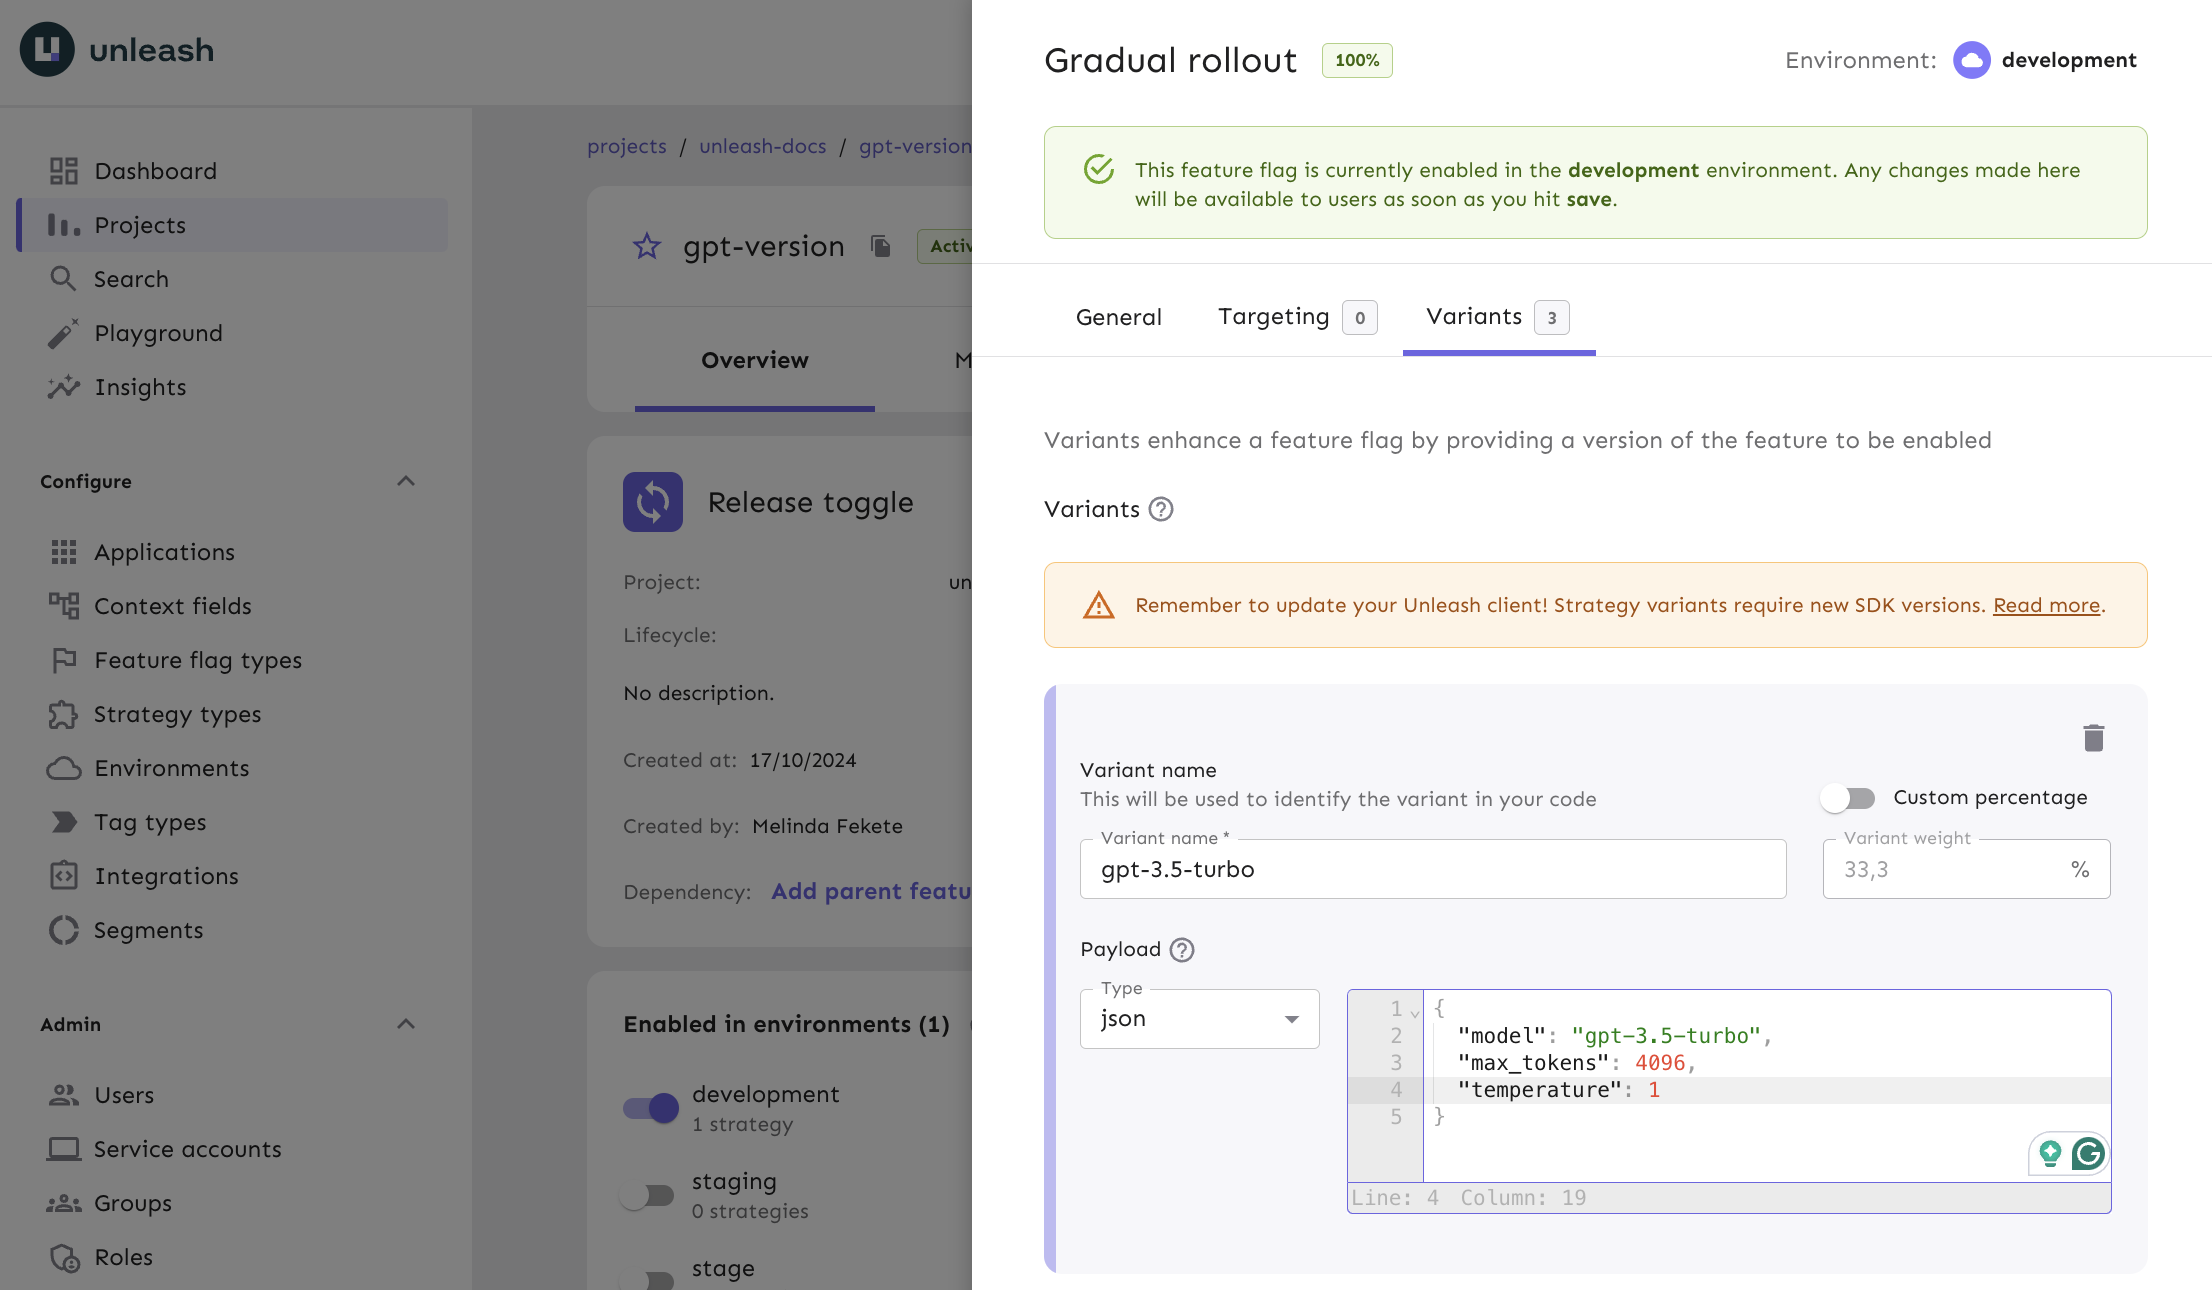Screen dimensions: 2212x1290
Task: Click the Insights icon in sidebar
Action: pyautogui.click(x=64, y=385)
